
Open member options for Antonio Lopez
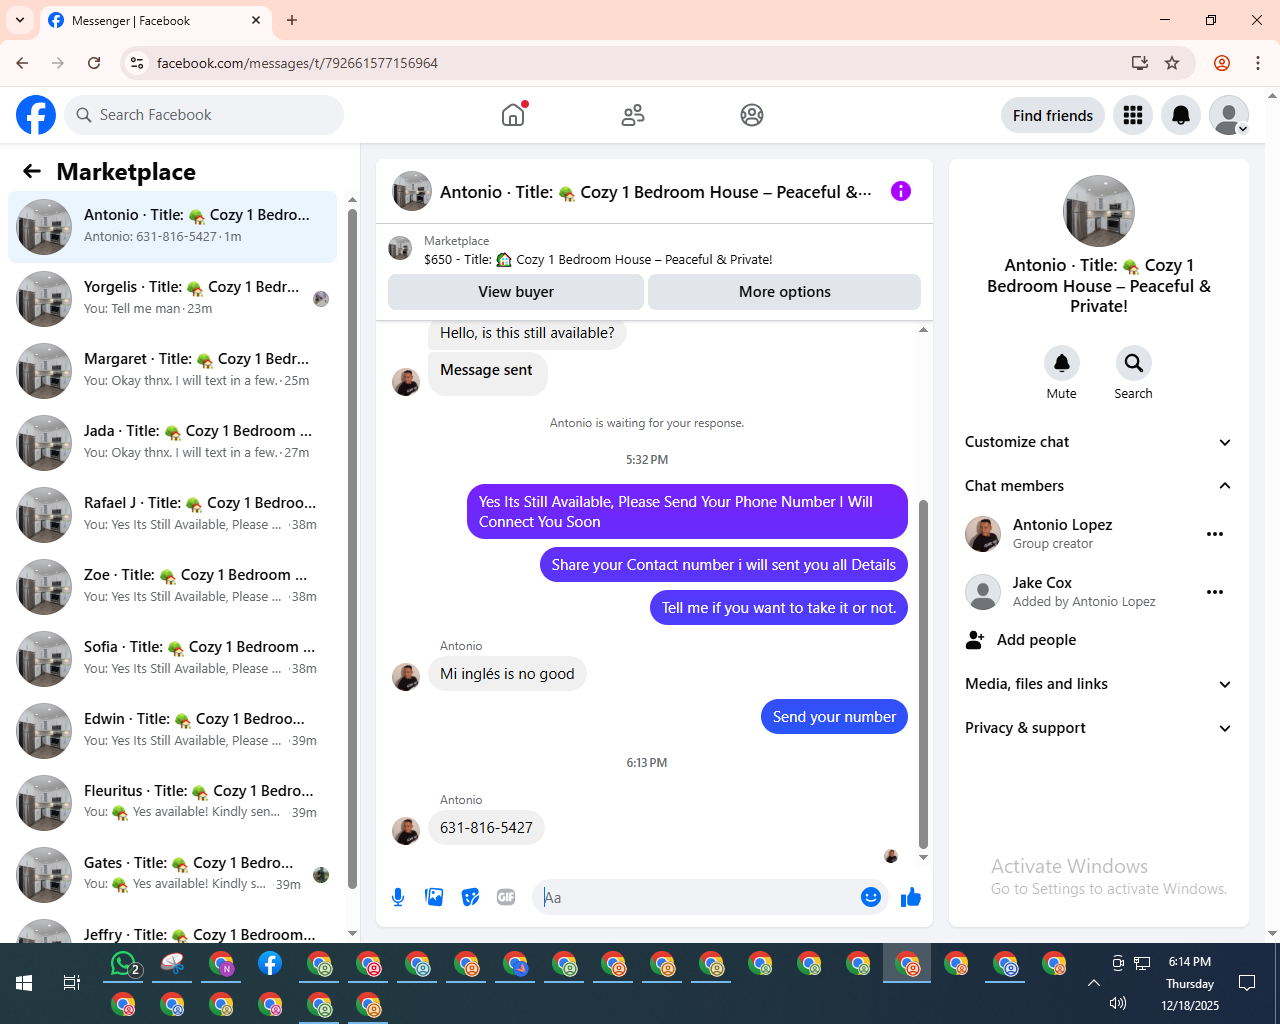(1215, 534)
